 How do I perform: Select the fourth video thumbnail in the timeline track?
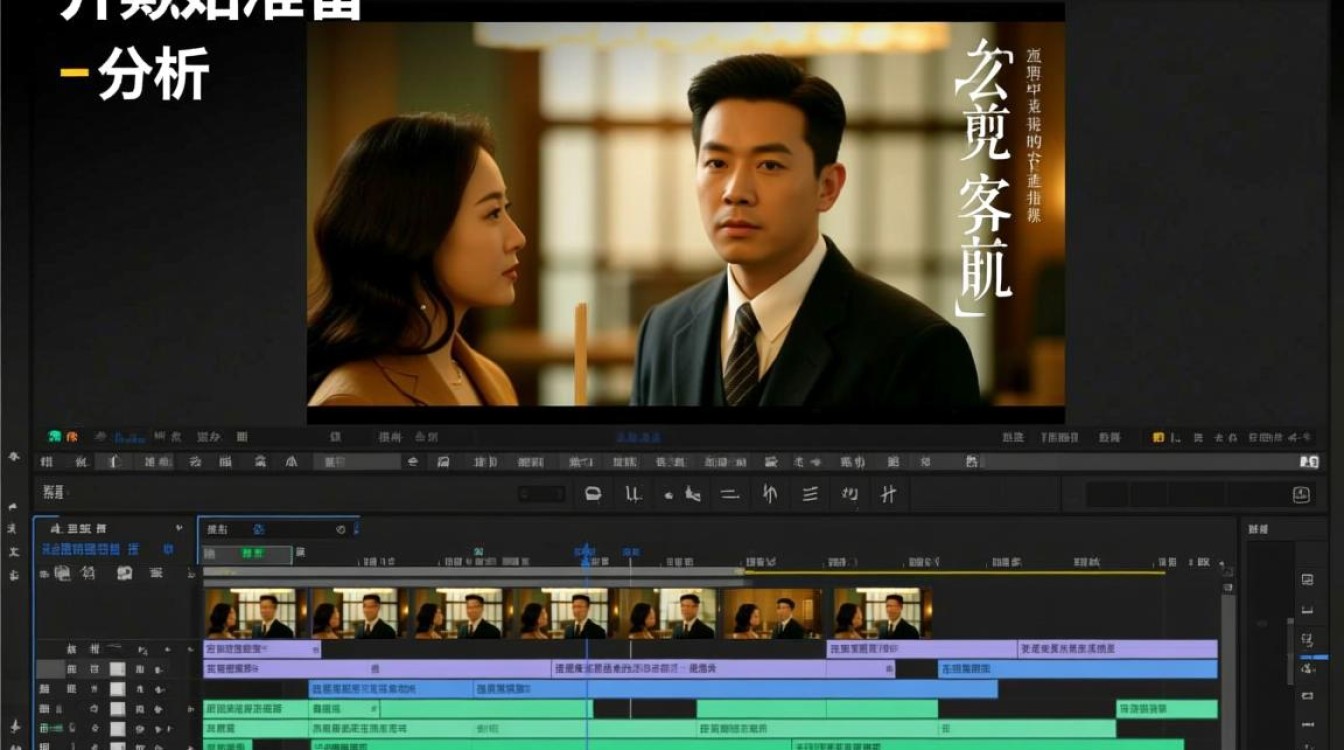(x=562, y=613)
